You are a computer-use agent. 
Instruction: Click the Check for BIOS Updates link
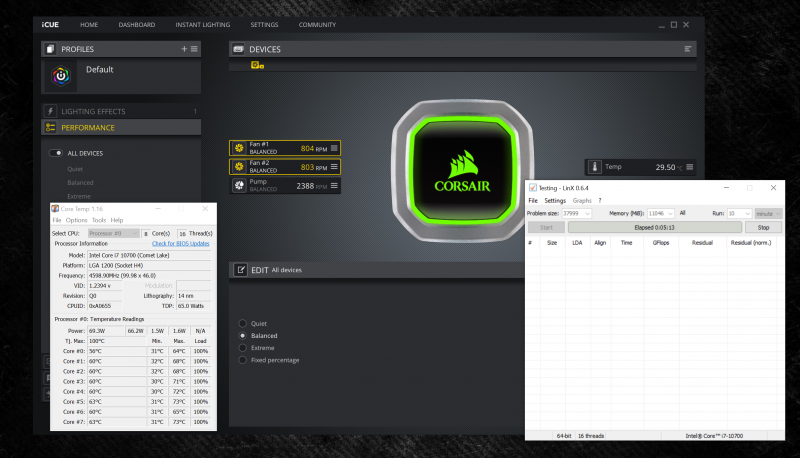pos(182,244)
